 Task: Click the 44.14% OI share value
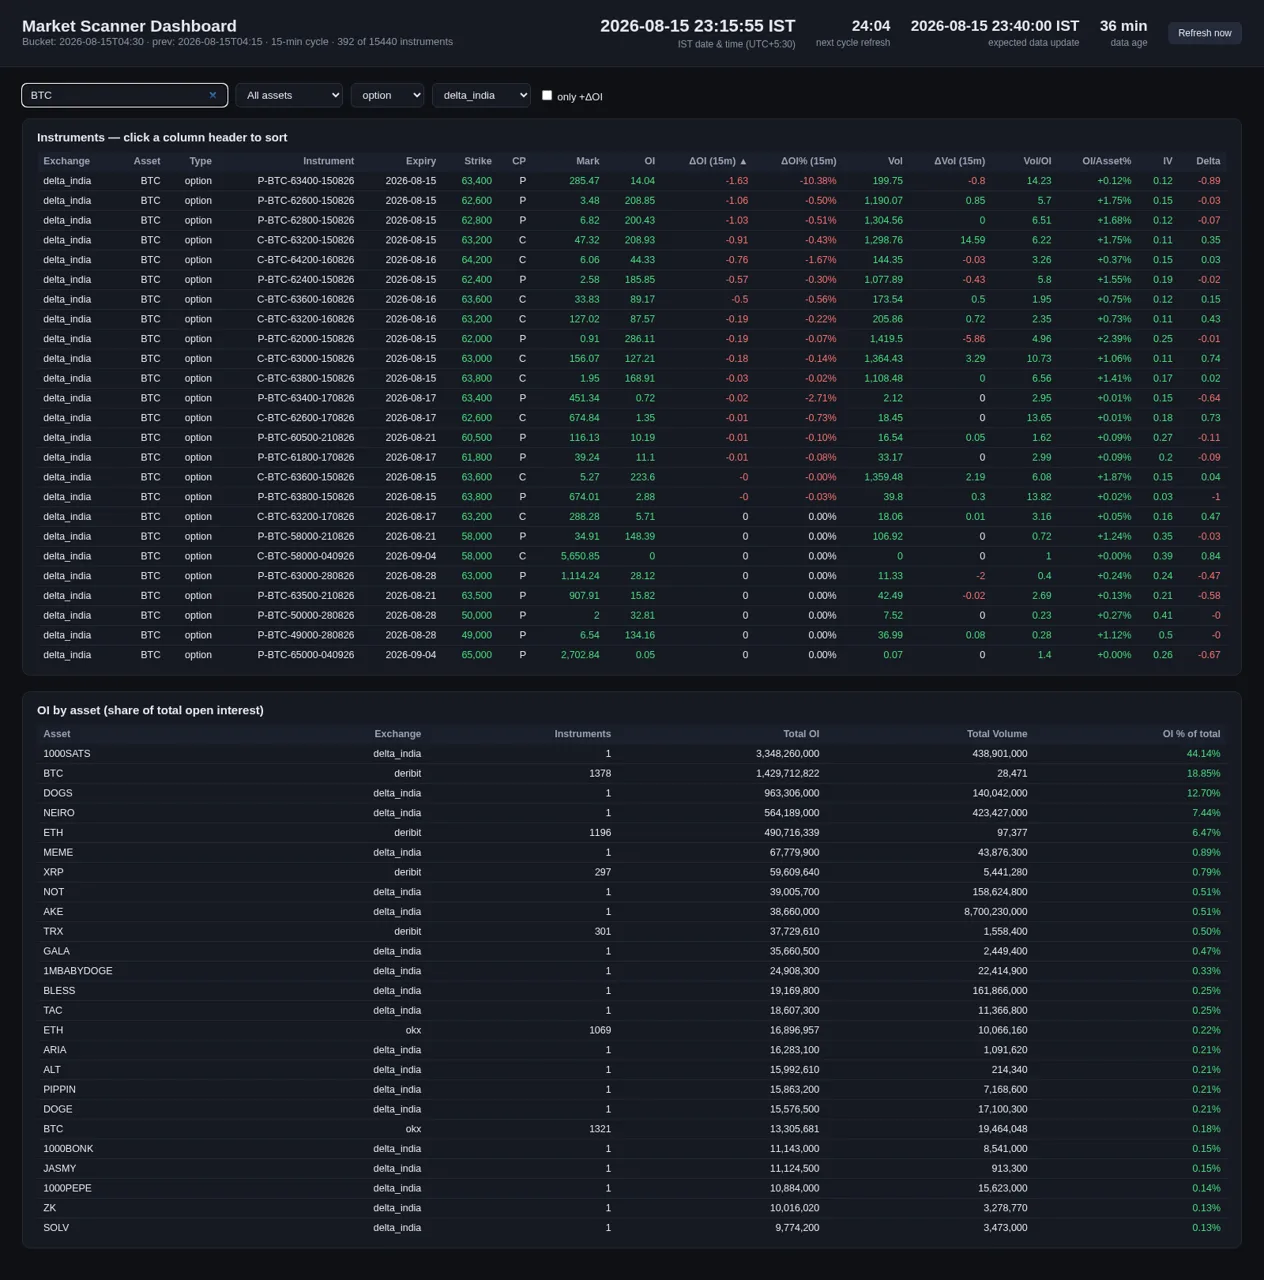1203,754
